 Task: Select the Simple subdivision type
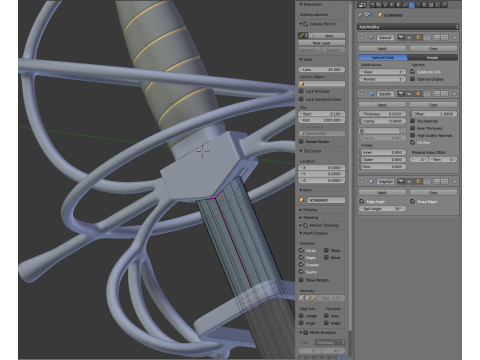point(433,57)
